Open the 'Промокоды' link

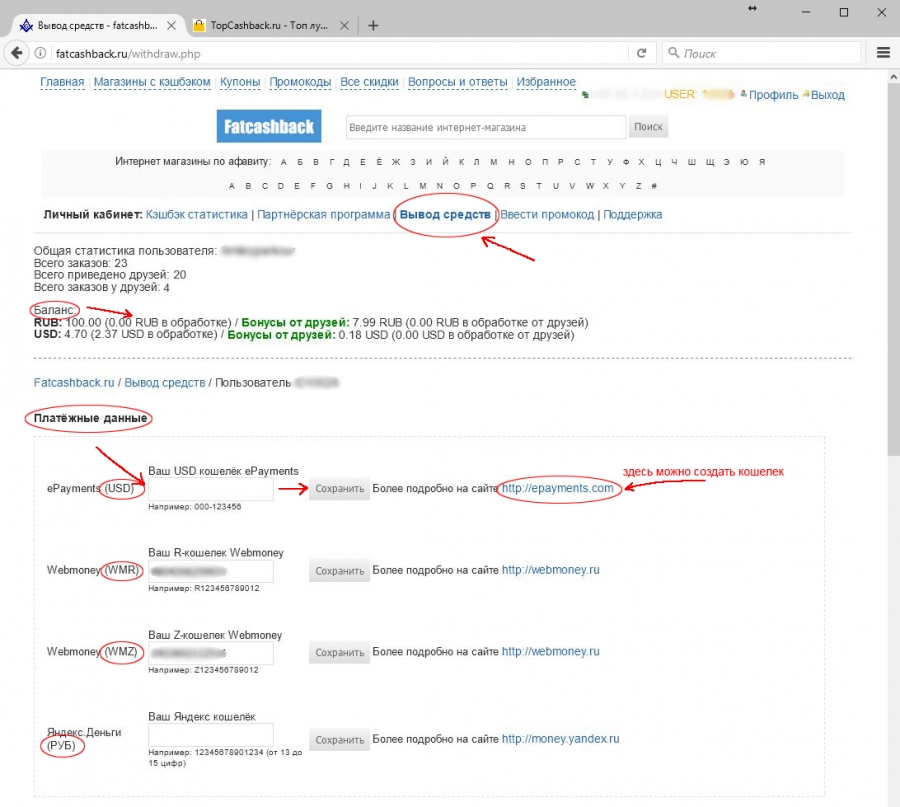(300, 82)
